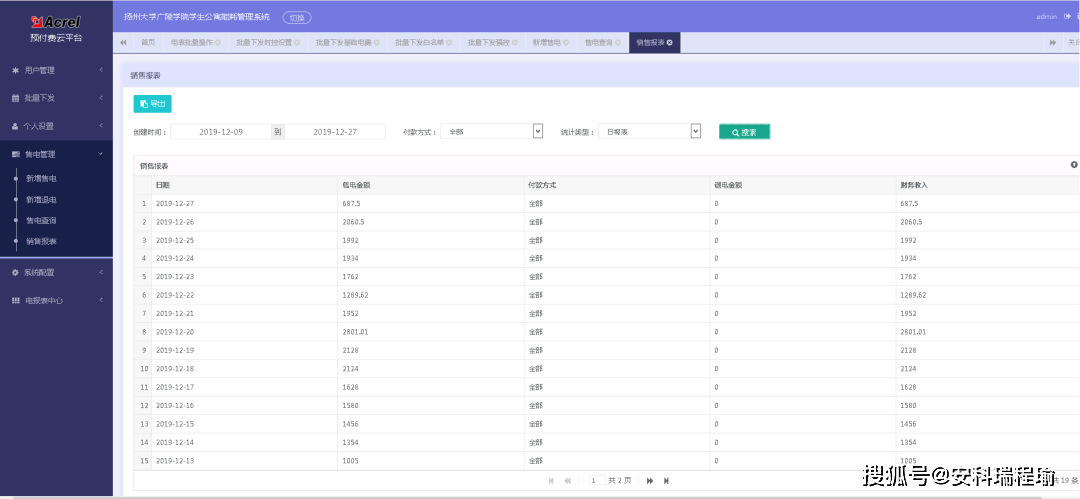Select the row dated 2019-12-18
Image resolution: width=1080 pixels, height=499 pixels.
coord(606,369)
